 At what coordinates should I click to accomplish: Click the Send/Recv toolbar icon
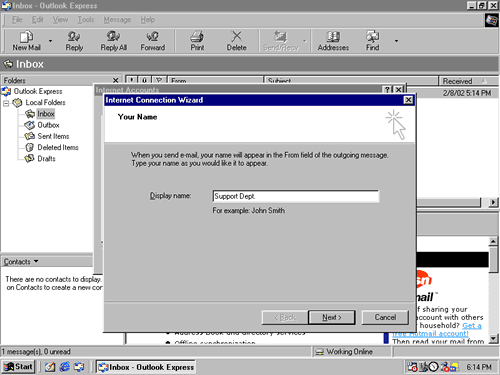[x=281, y=41]
